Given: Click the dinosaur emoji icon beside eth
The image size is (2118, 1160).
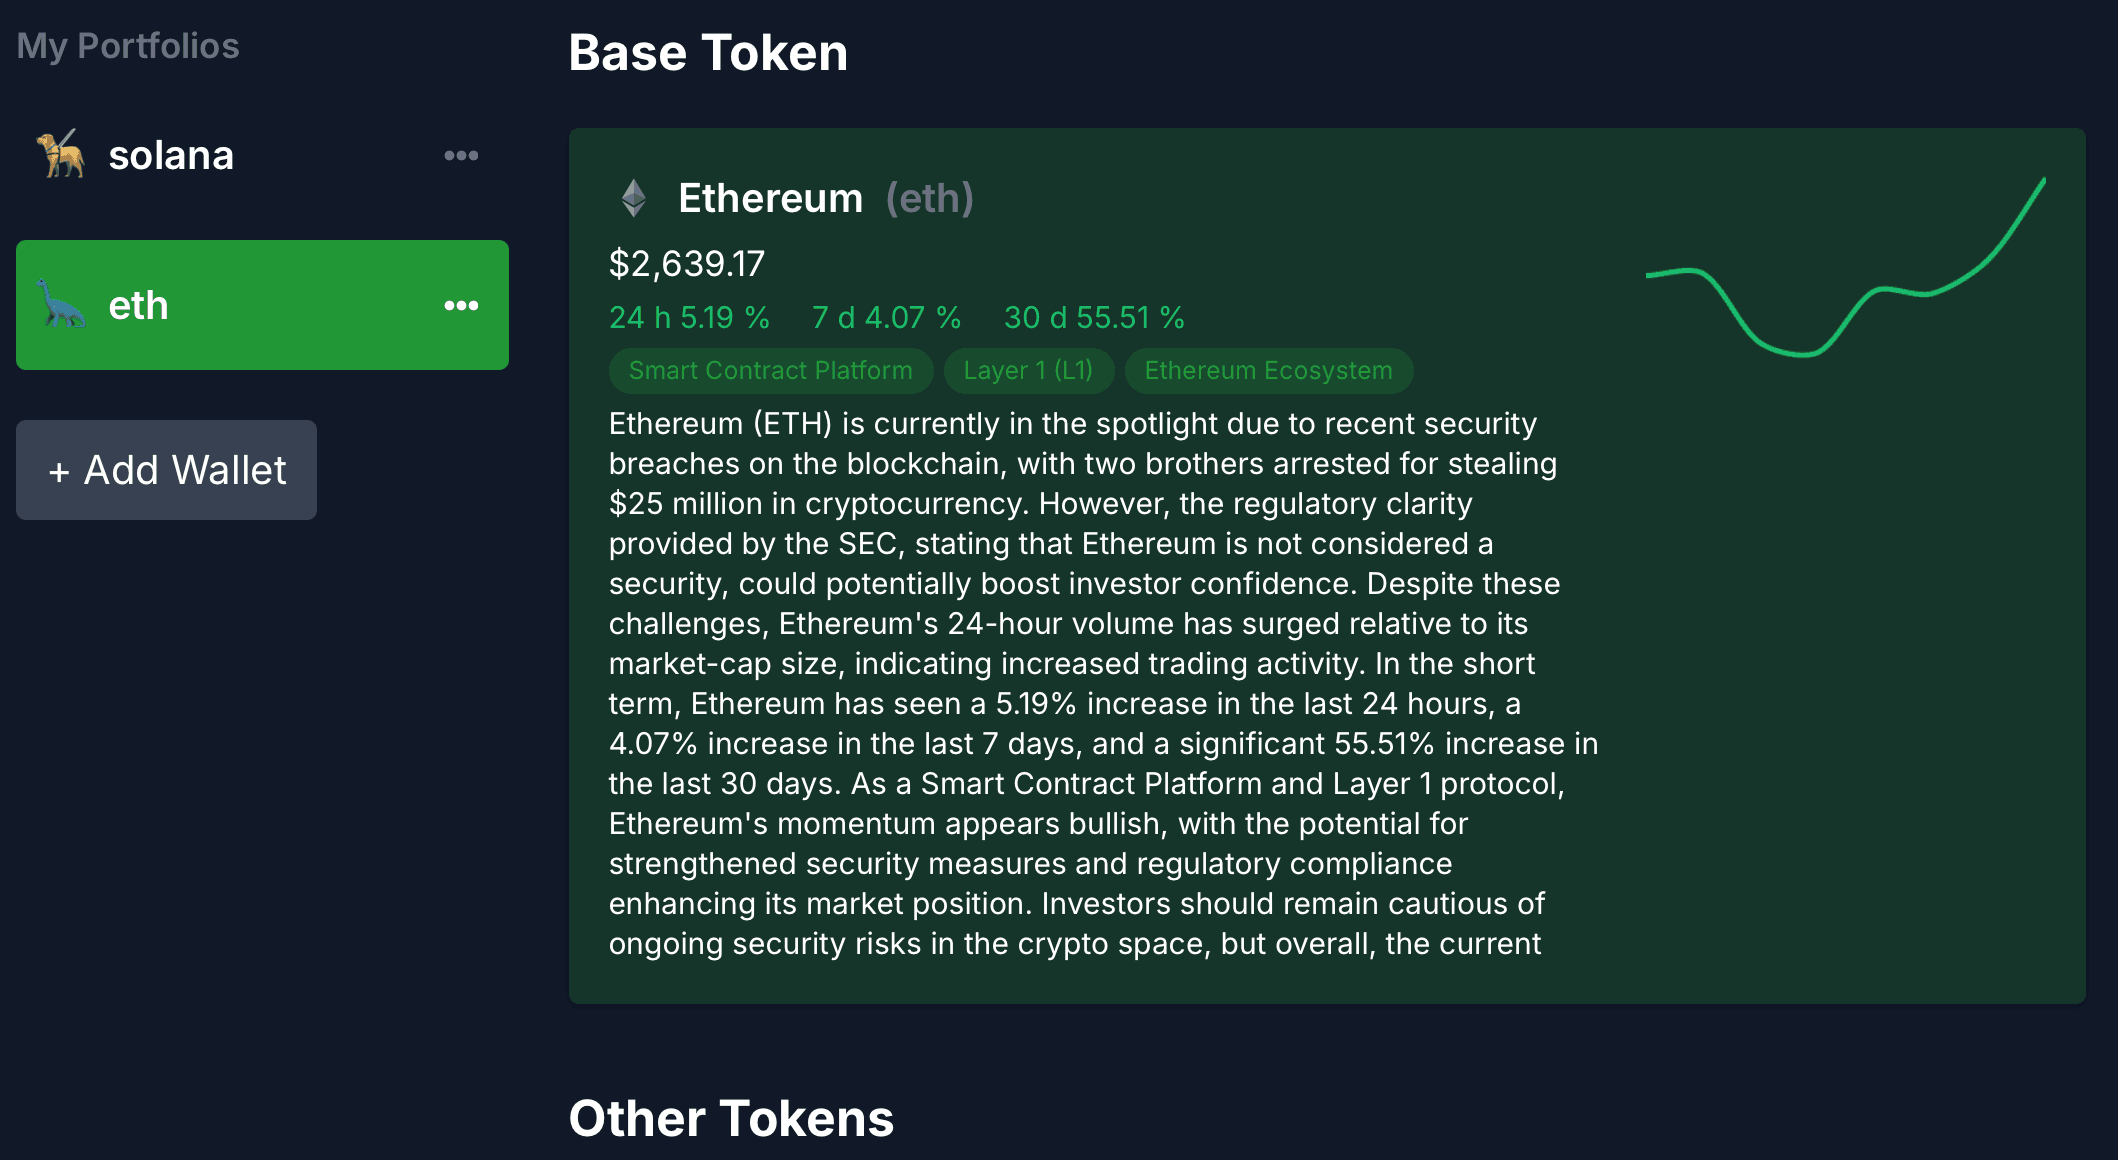Looking at the screenshot, I should pos(60,305).
